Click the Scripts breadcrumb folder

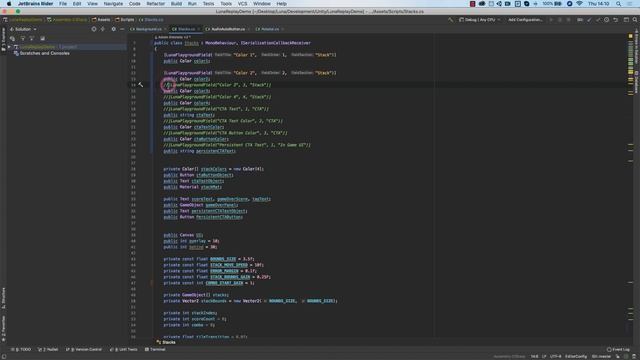click(125, 20)
